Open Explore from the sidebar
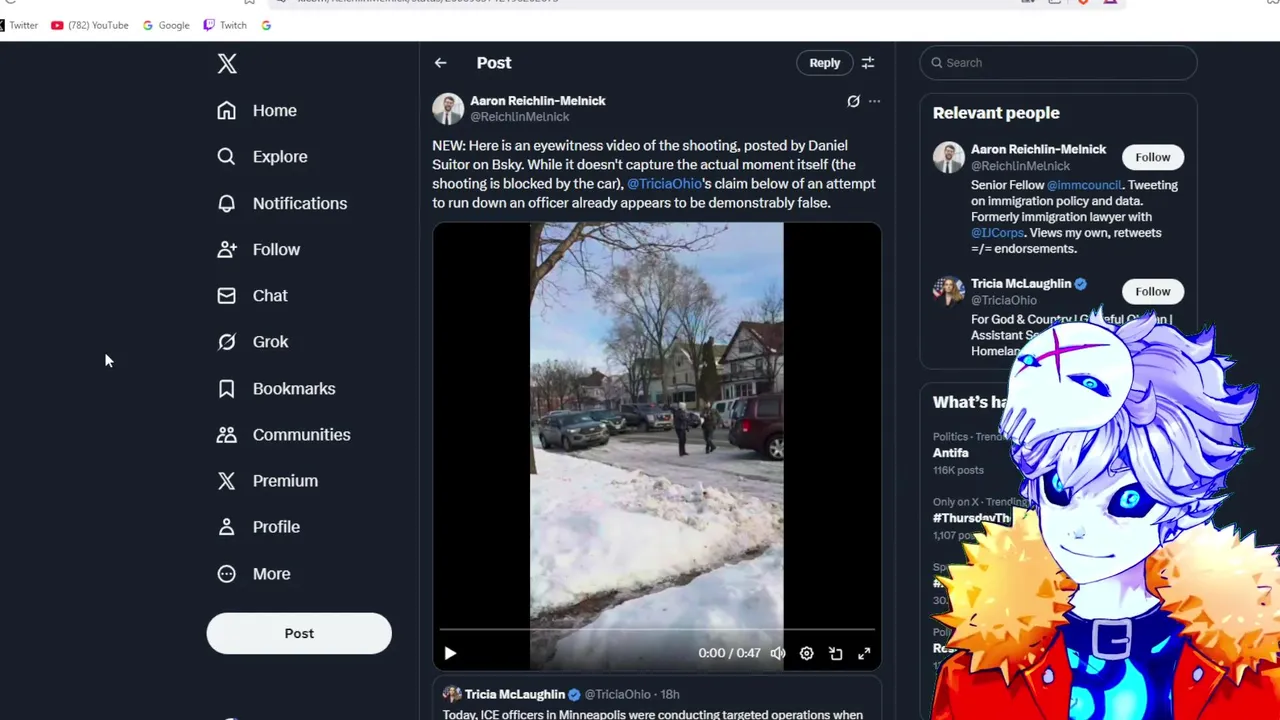 pyautogui.click(x=262, y=157)
